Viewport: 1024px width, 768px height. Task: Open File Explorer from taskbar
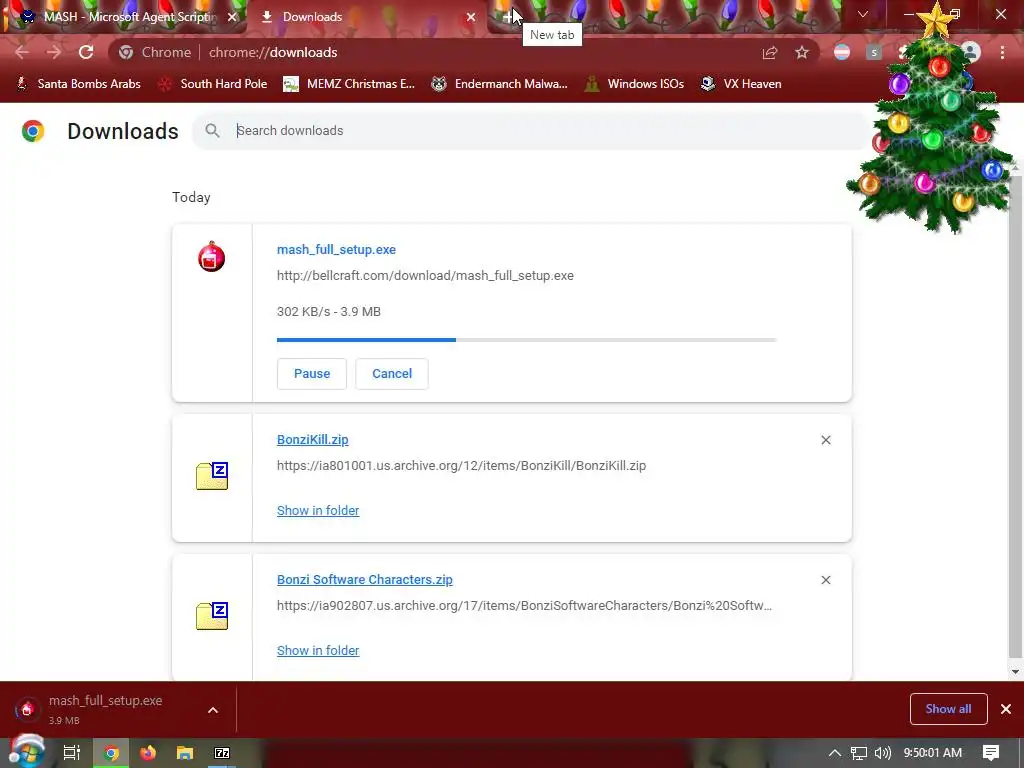(x=185, y=753)
